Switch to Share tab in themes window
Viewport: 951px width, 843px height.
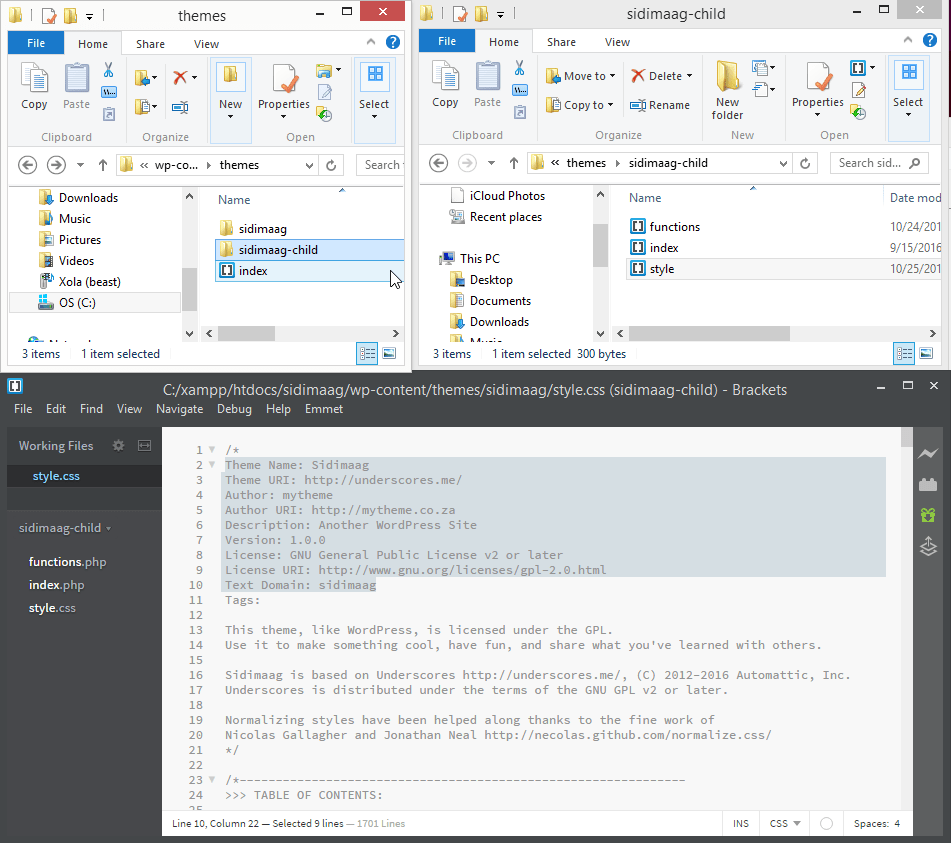[150, 44]
